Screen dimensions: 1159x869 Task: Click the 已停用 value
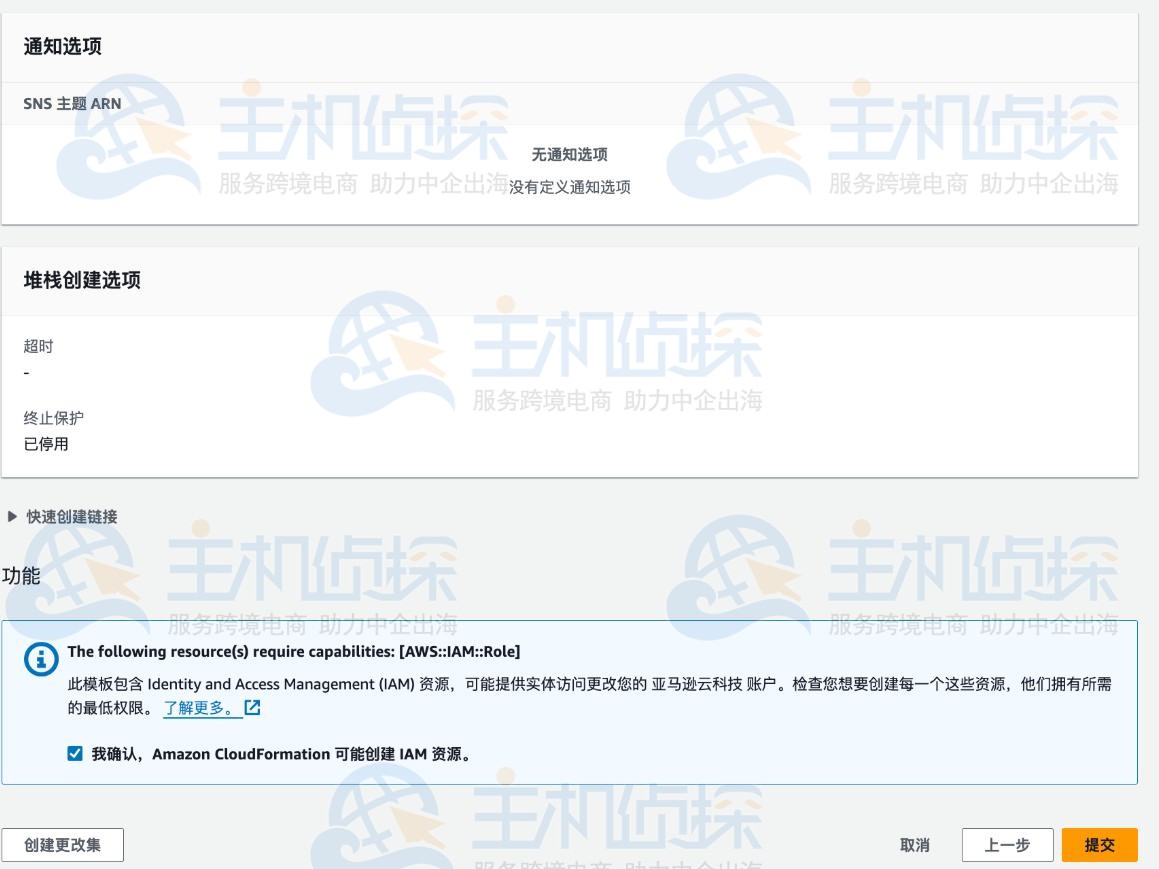[x=46, y=443]
